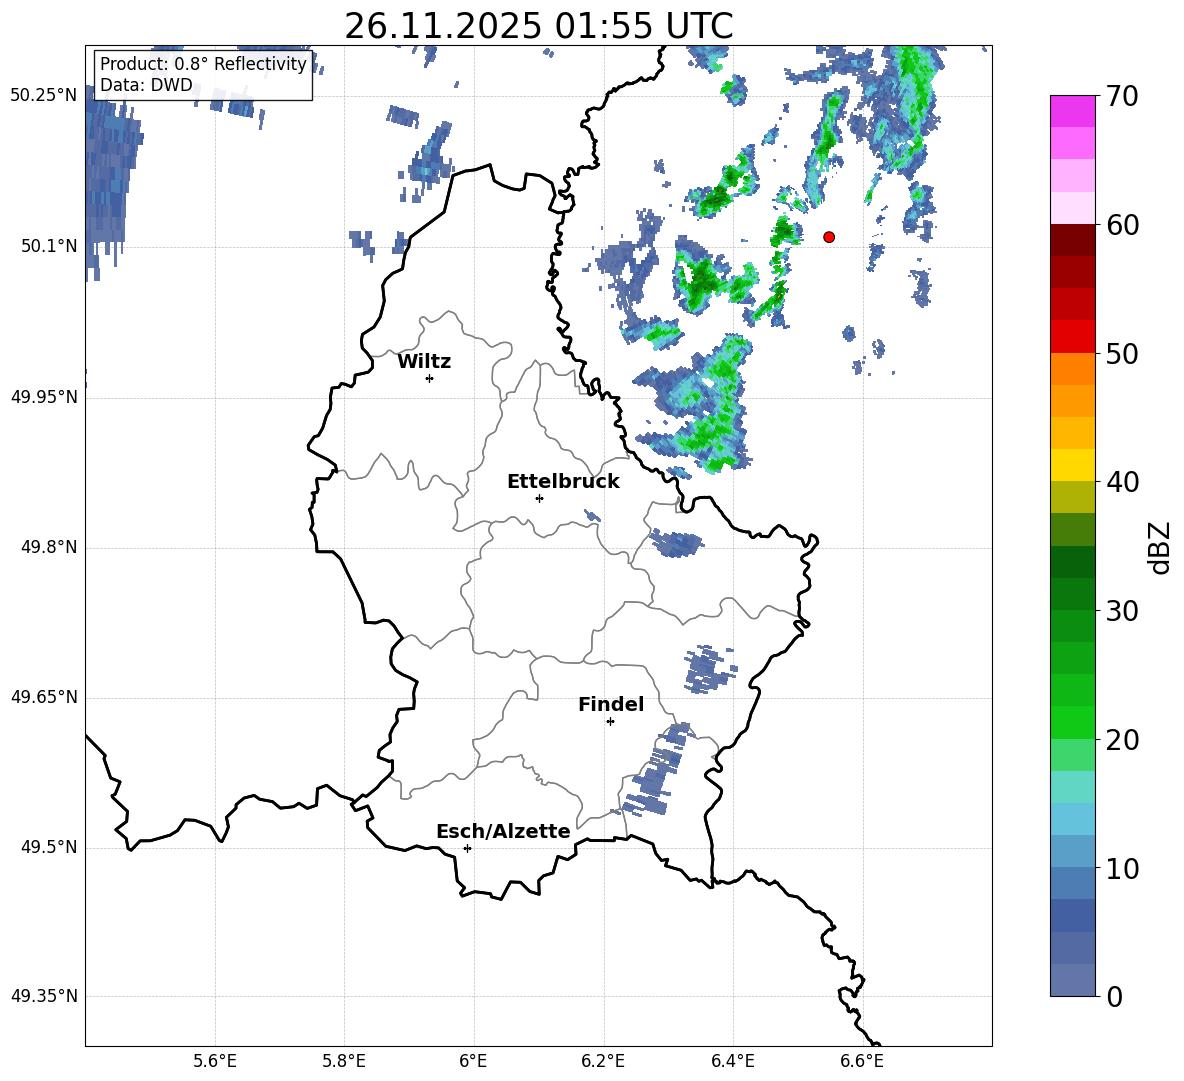Click the red 50 dBZ band on colorbar
Viewport: 1184px width, 1081px height.
tap(1072, 337)
